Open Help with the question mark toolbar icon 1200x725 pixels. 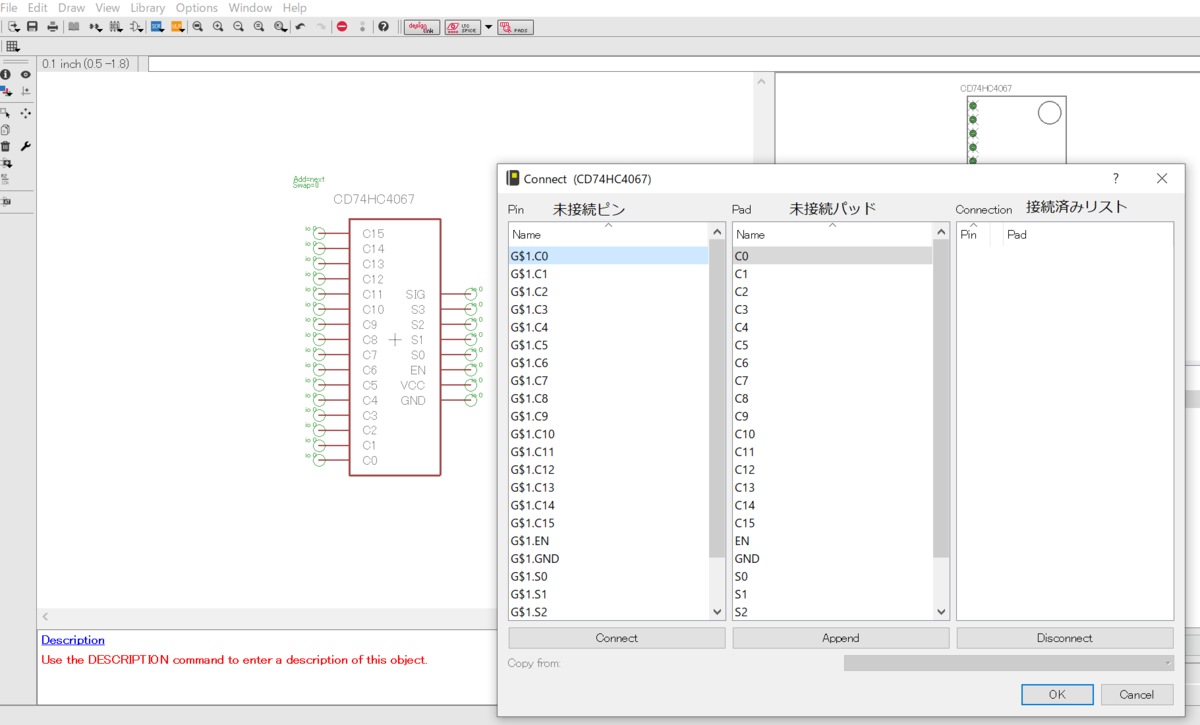[383, 27]
